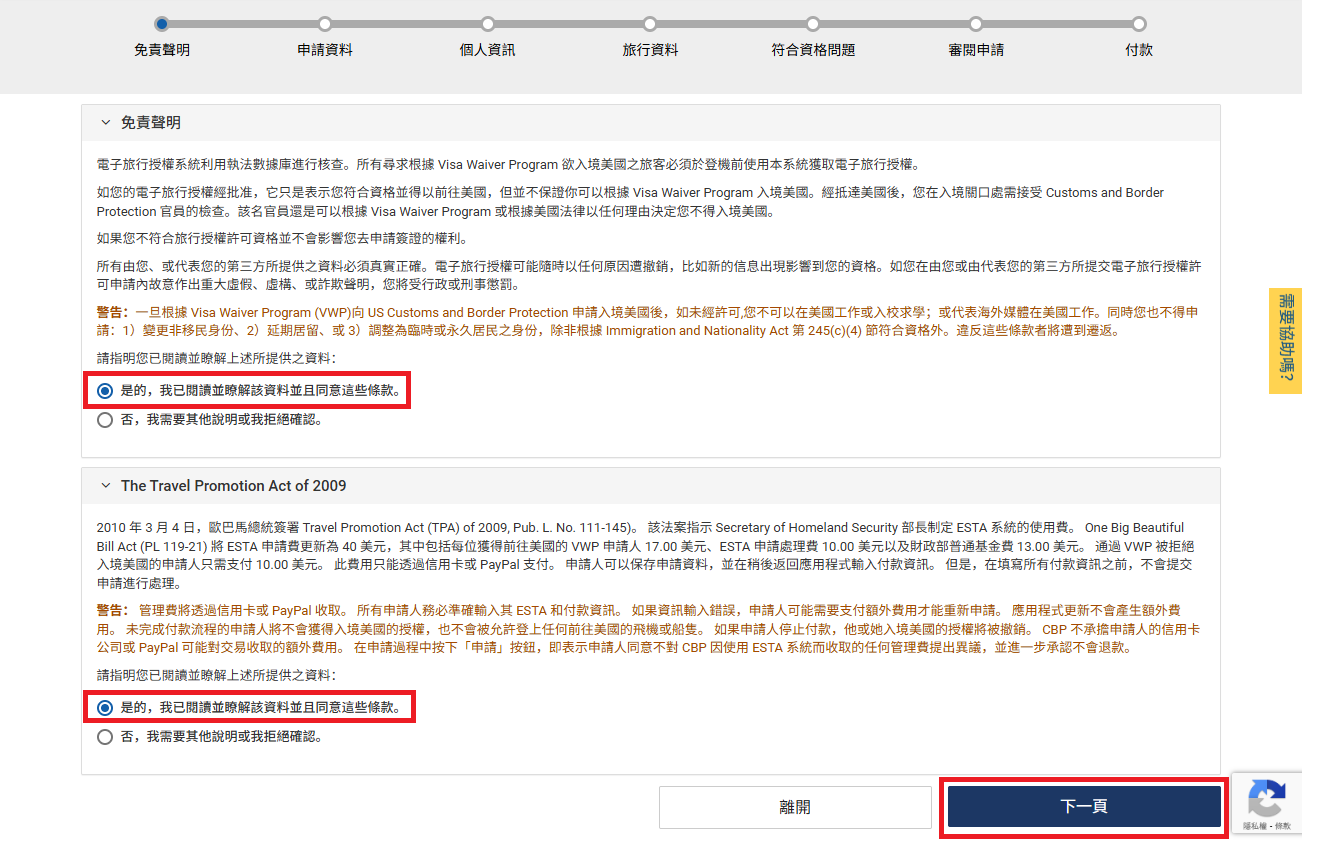Open reCAPTCHA 隱私權 link
This screenshot has height=845, width=1320.
[x=1255, y=826]
